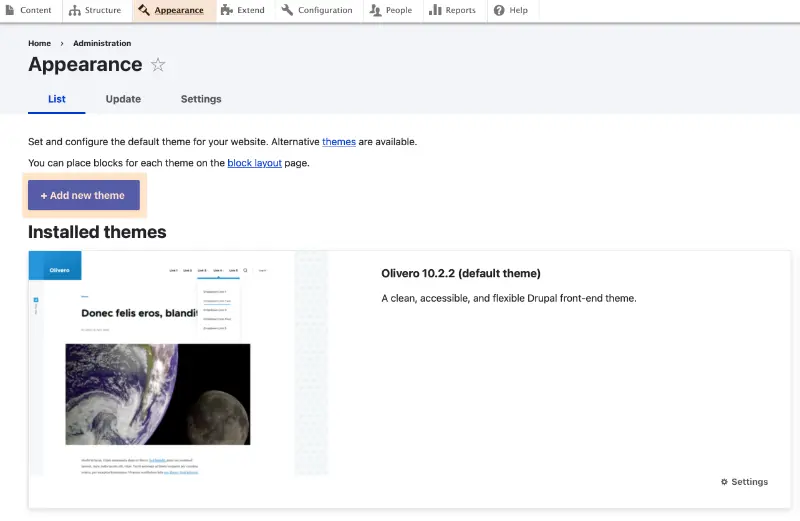
Task: Go to Administration breadcrumb link
Action: point(102,43)
